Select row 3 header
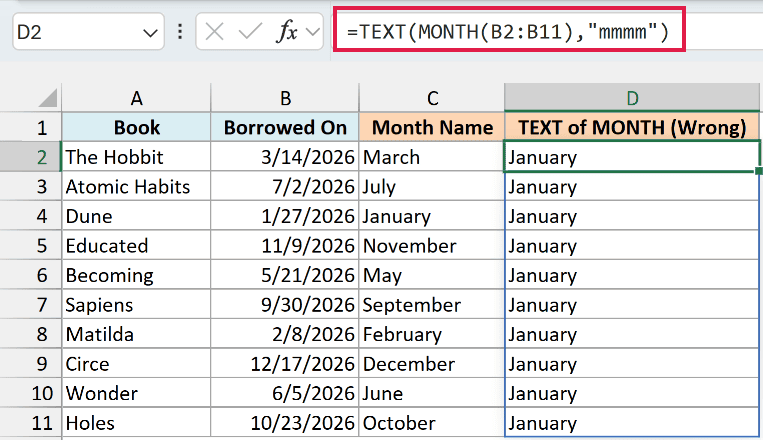This screenshot has width=763, height=440. tap(31, 186)
